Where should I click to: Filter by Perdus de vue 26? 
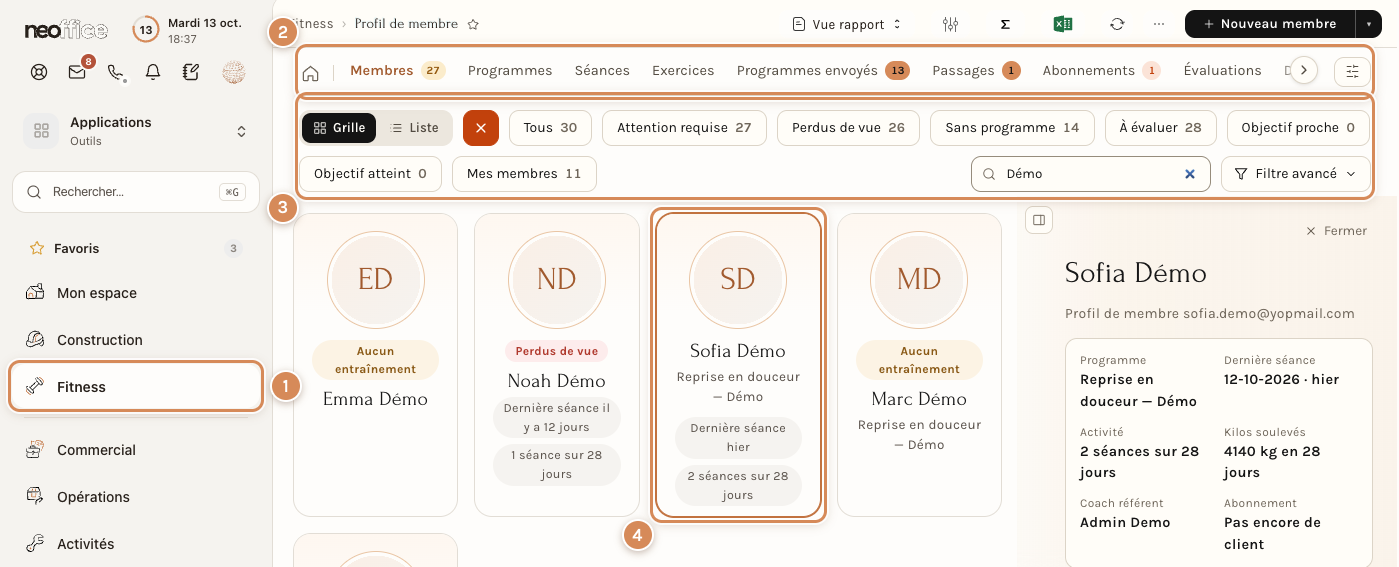tap(848, 128)
